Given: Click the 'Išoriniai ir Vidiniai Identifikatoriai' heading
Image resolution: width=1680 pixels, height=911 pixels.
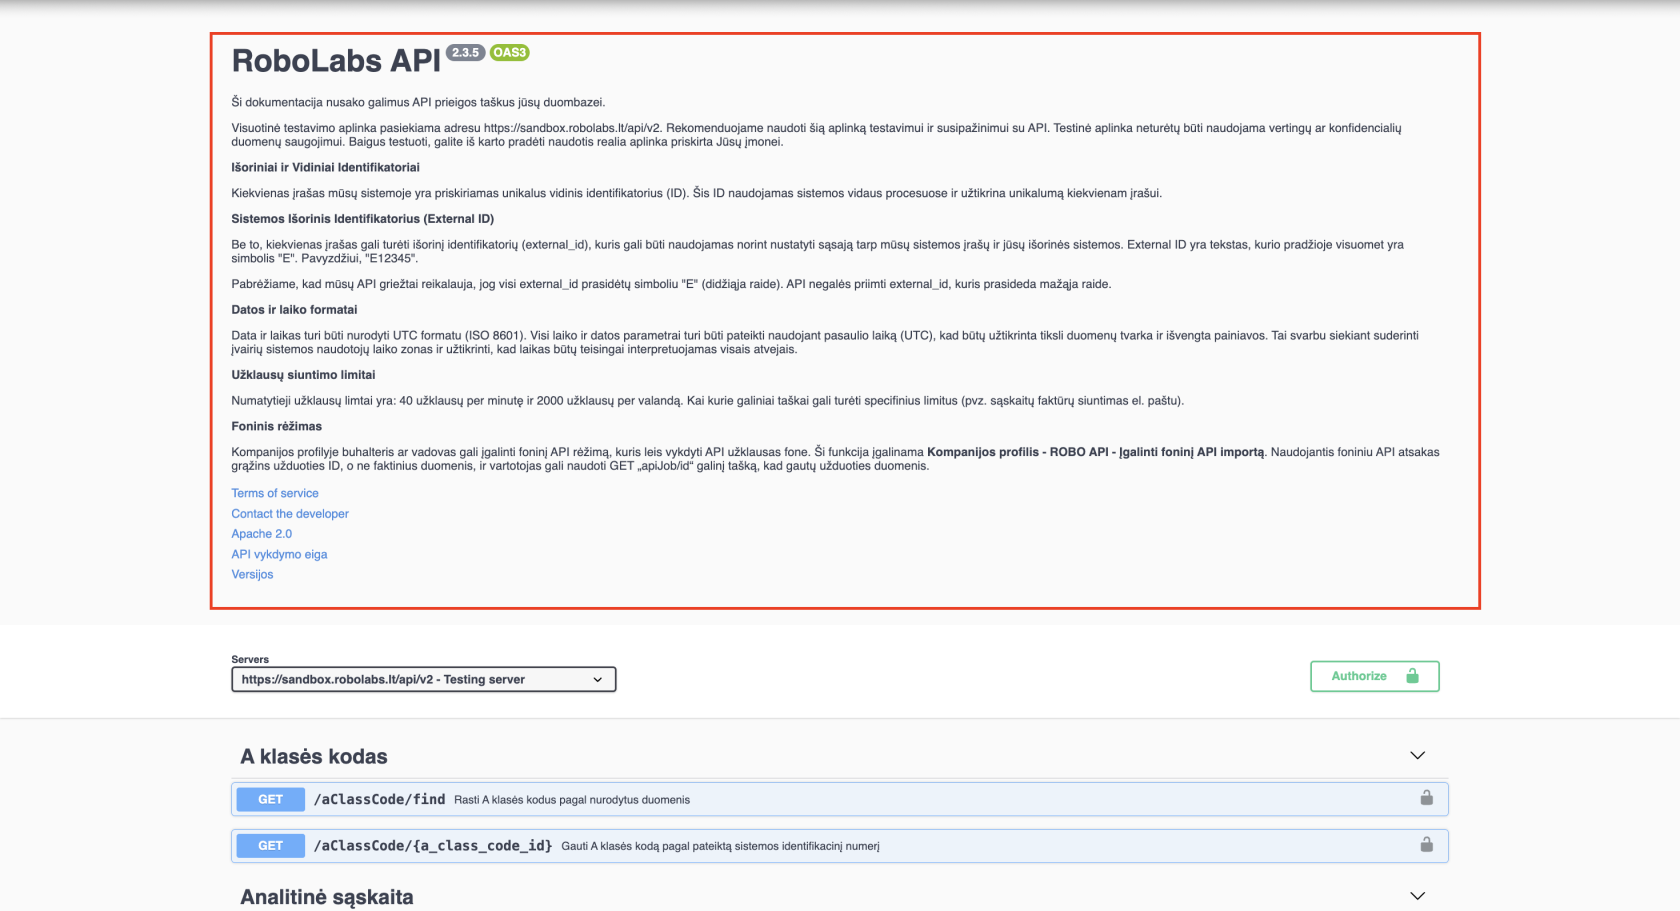Looking at the screenshot, I should 326,167.
